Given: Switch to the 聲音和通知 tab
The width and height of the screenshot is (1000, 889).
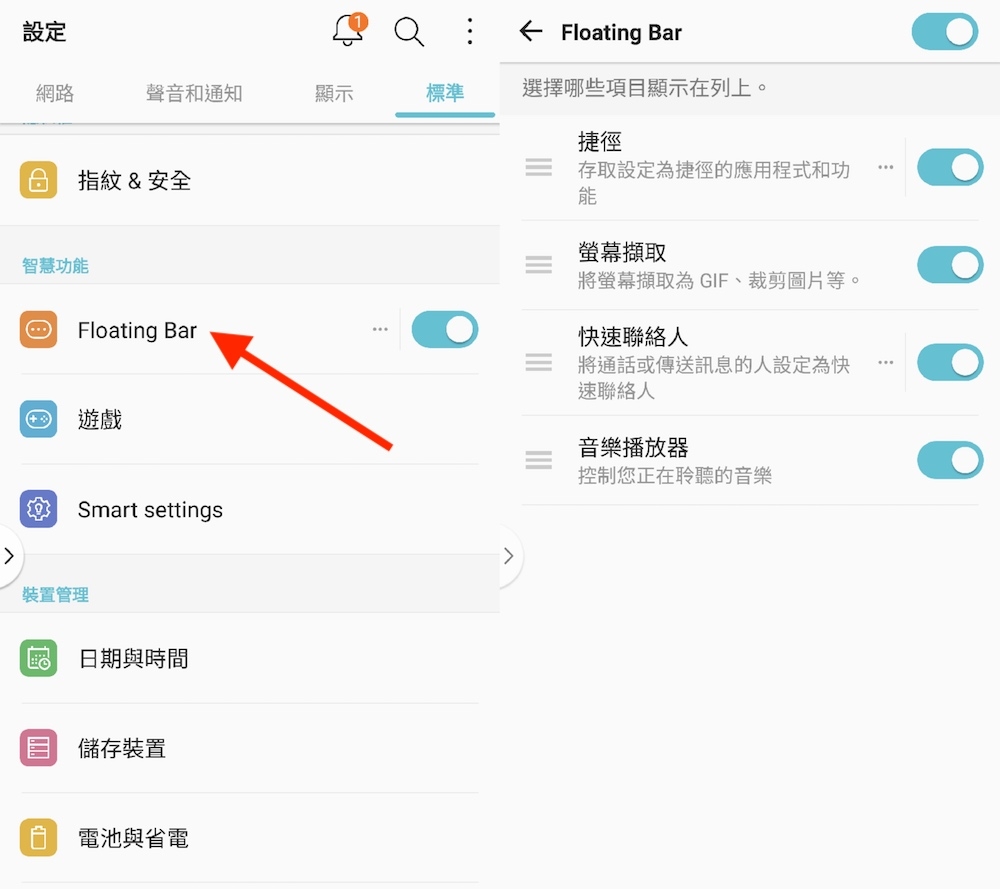Looking at the screenshot, I should pos(194,94).
